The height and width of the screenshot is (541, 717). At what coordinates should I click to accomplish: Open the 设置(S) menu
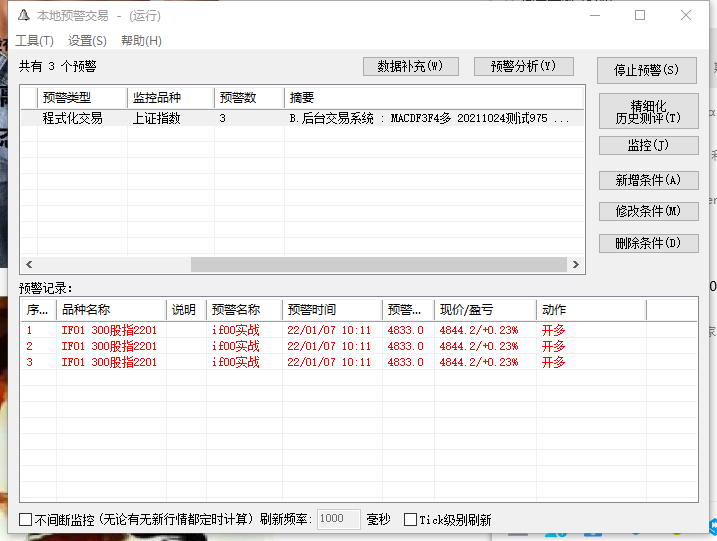pos(87,41)
